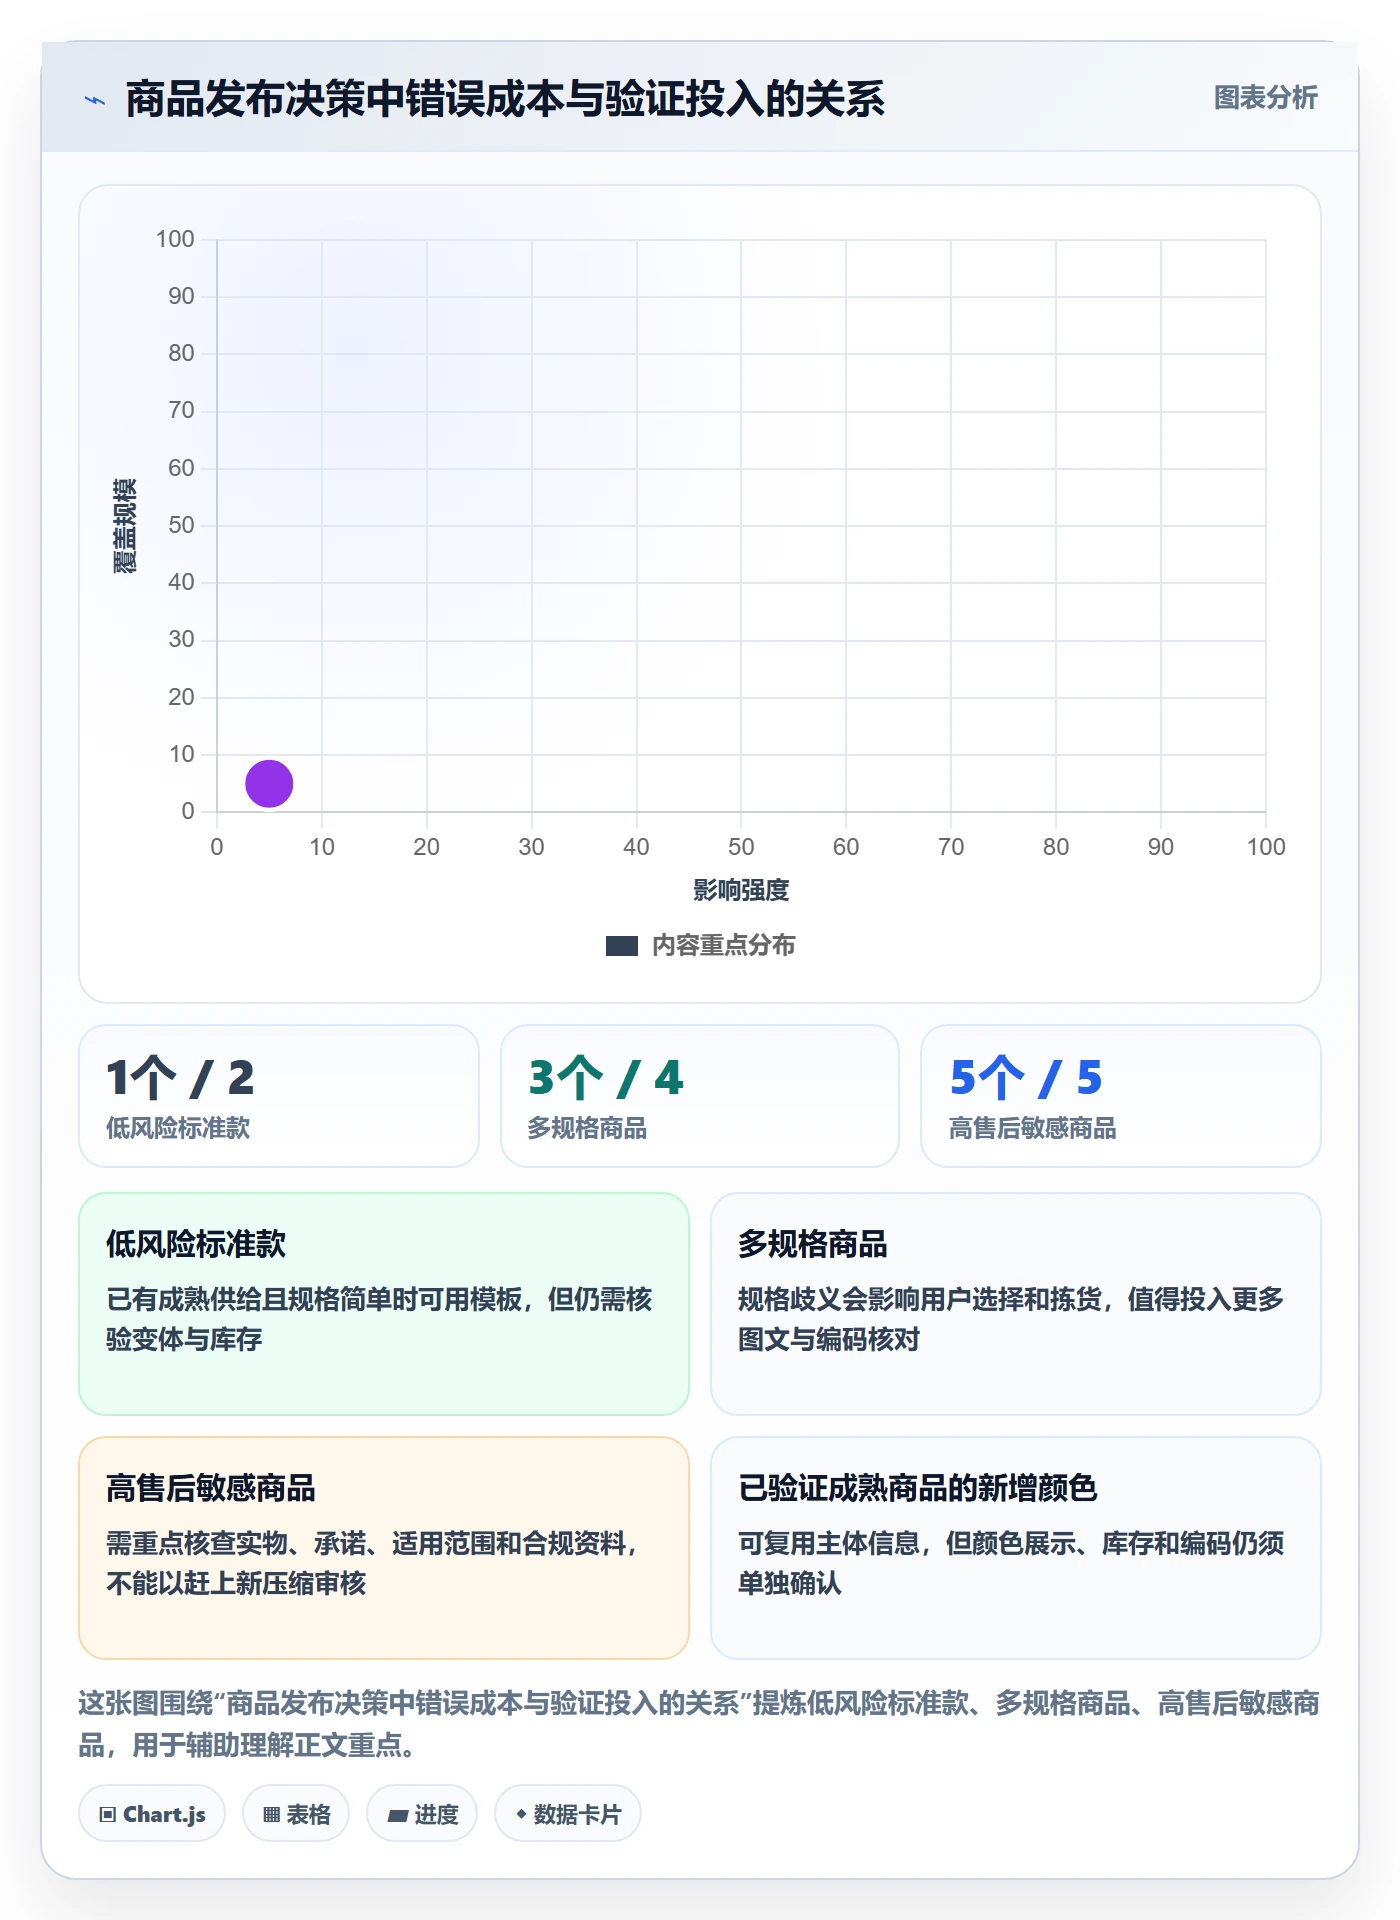This screenshot has height=1920, width=1400.
Task: Click the 覆盖规模 y-axis title
Action: pos(125,526)
